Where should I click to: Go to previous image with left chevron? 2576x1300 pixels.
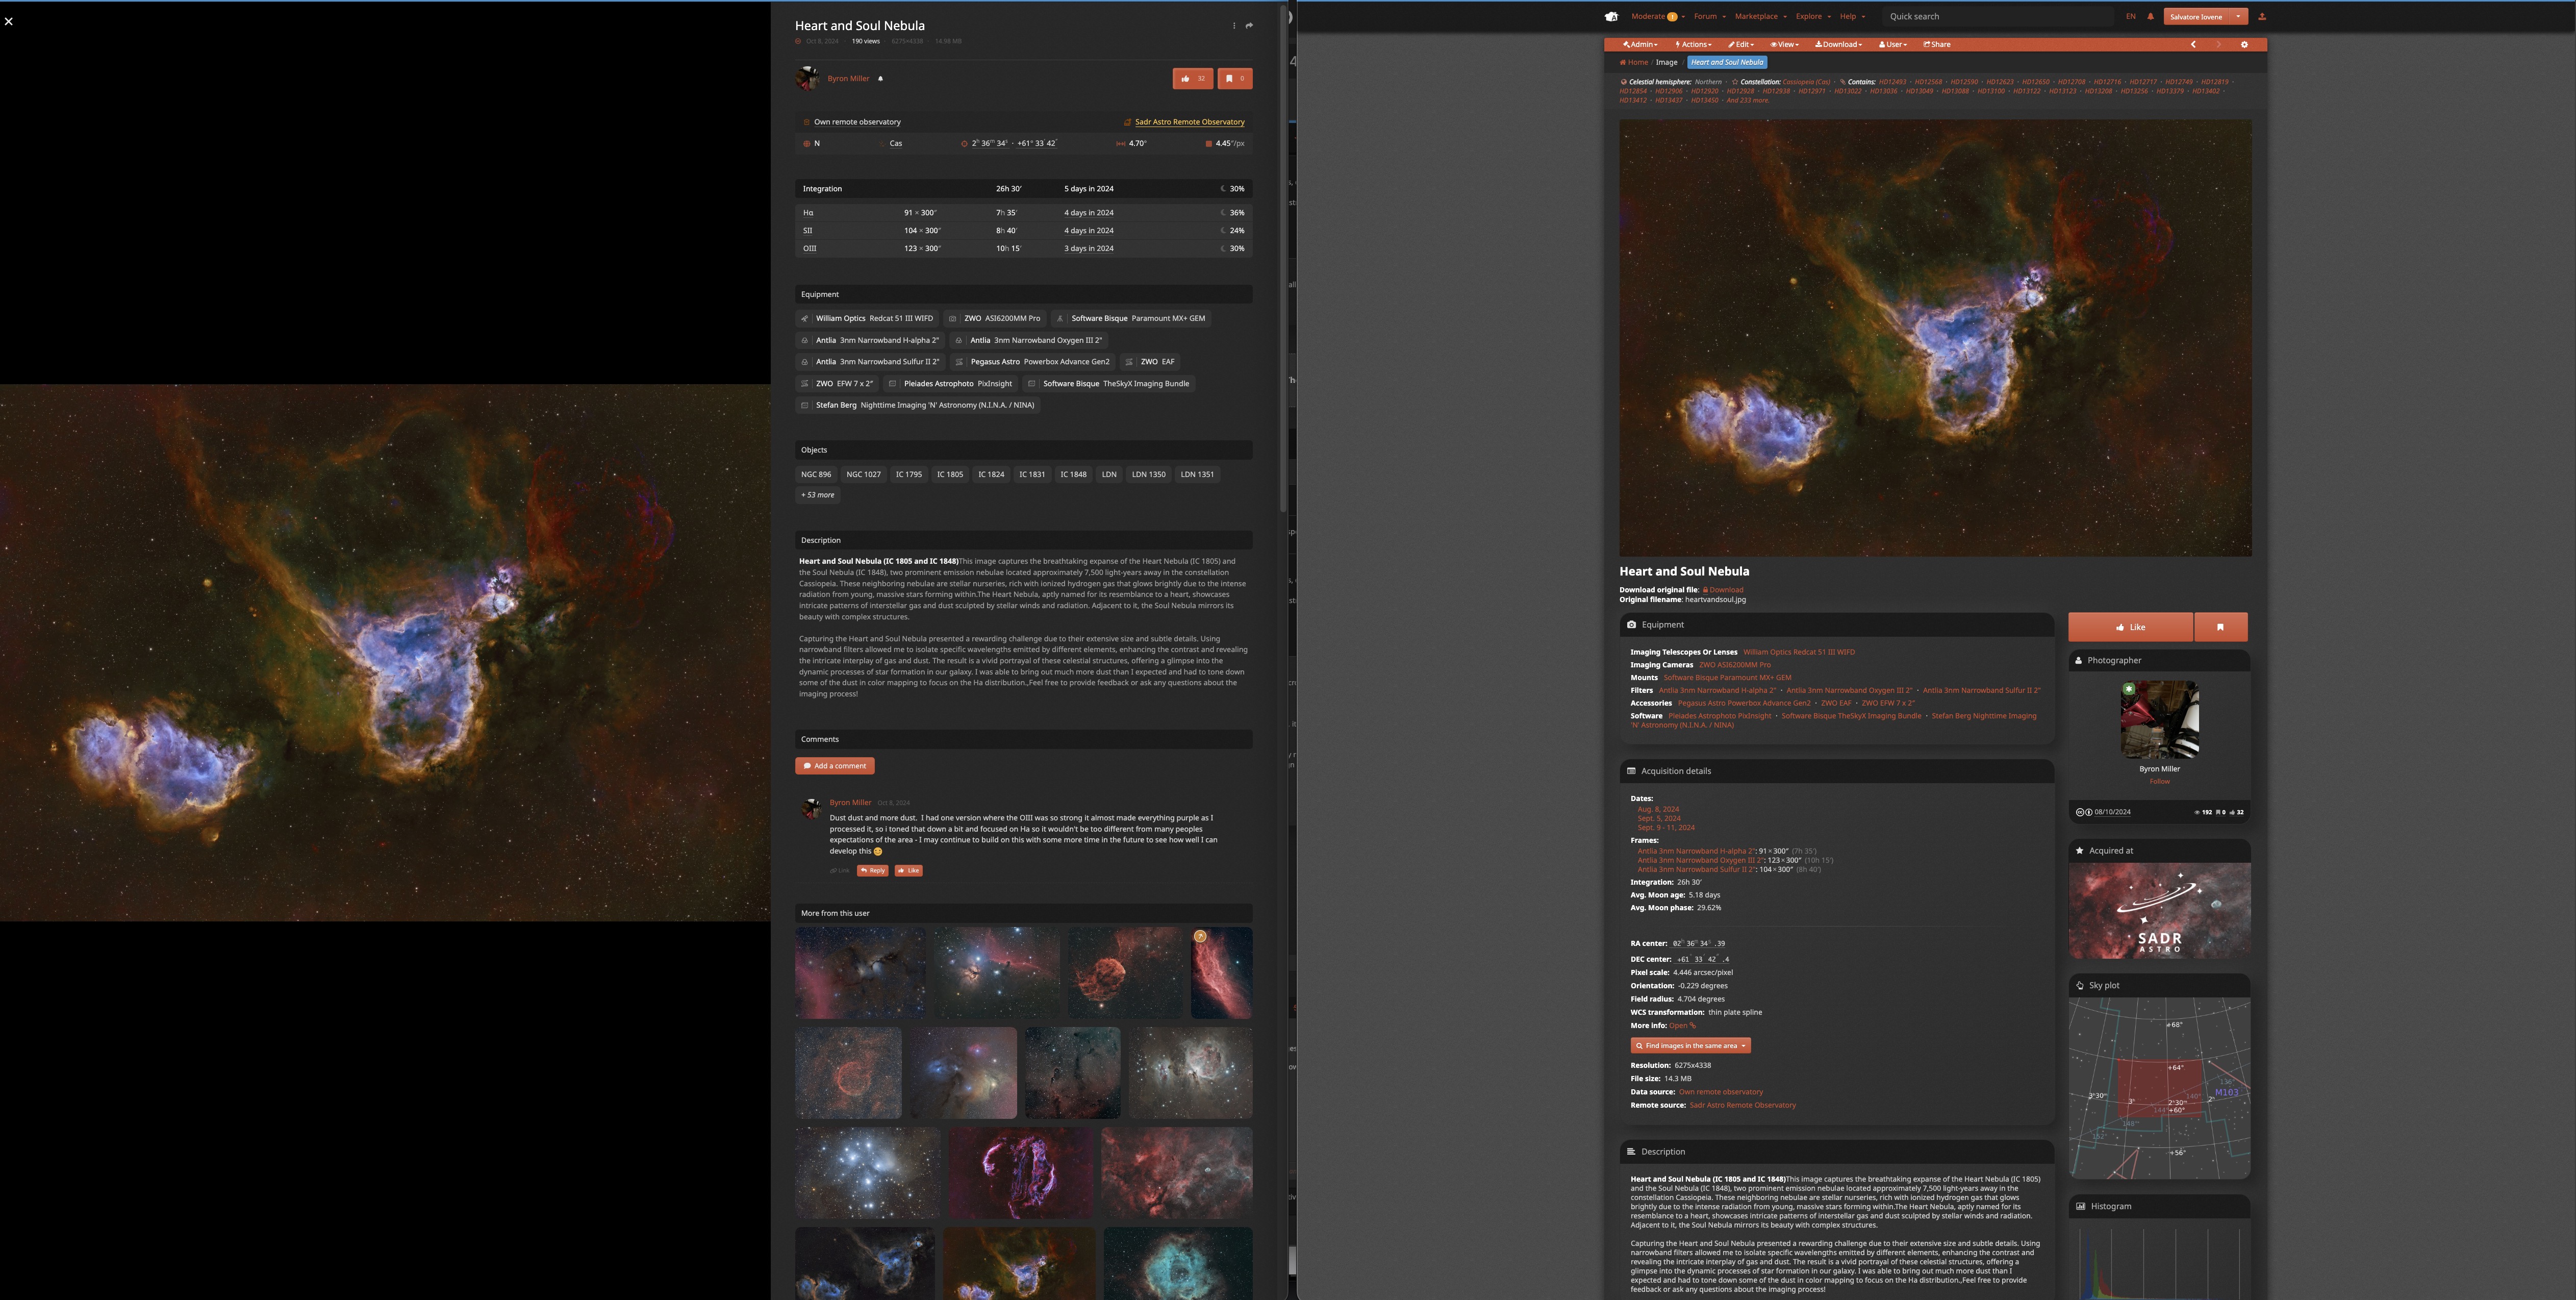tap(2194, 44)
